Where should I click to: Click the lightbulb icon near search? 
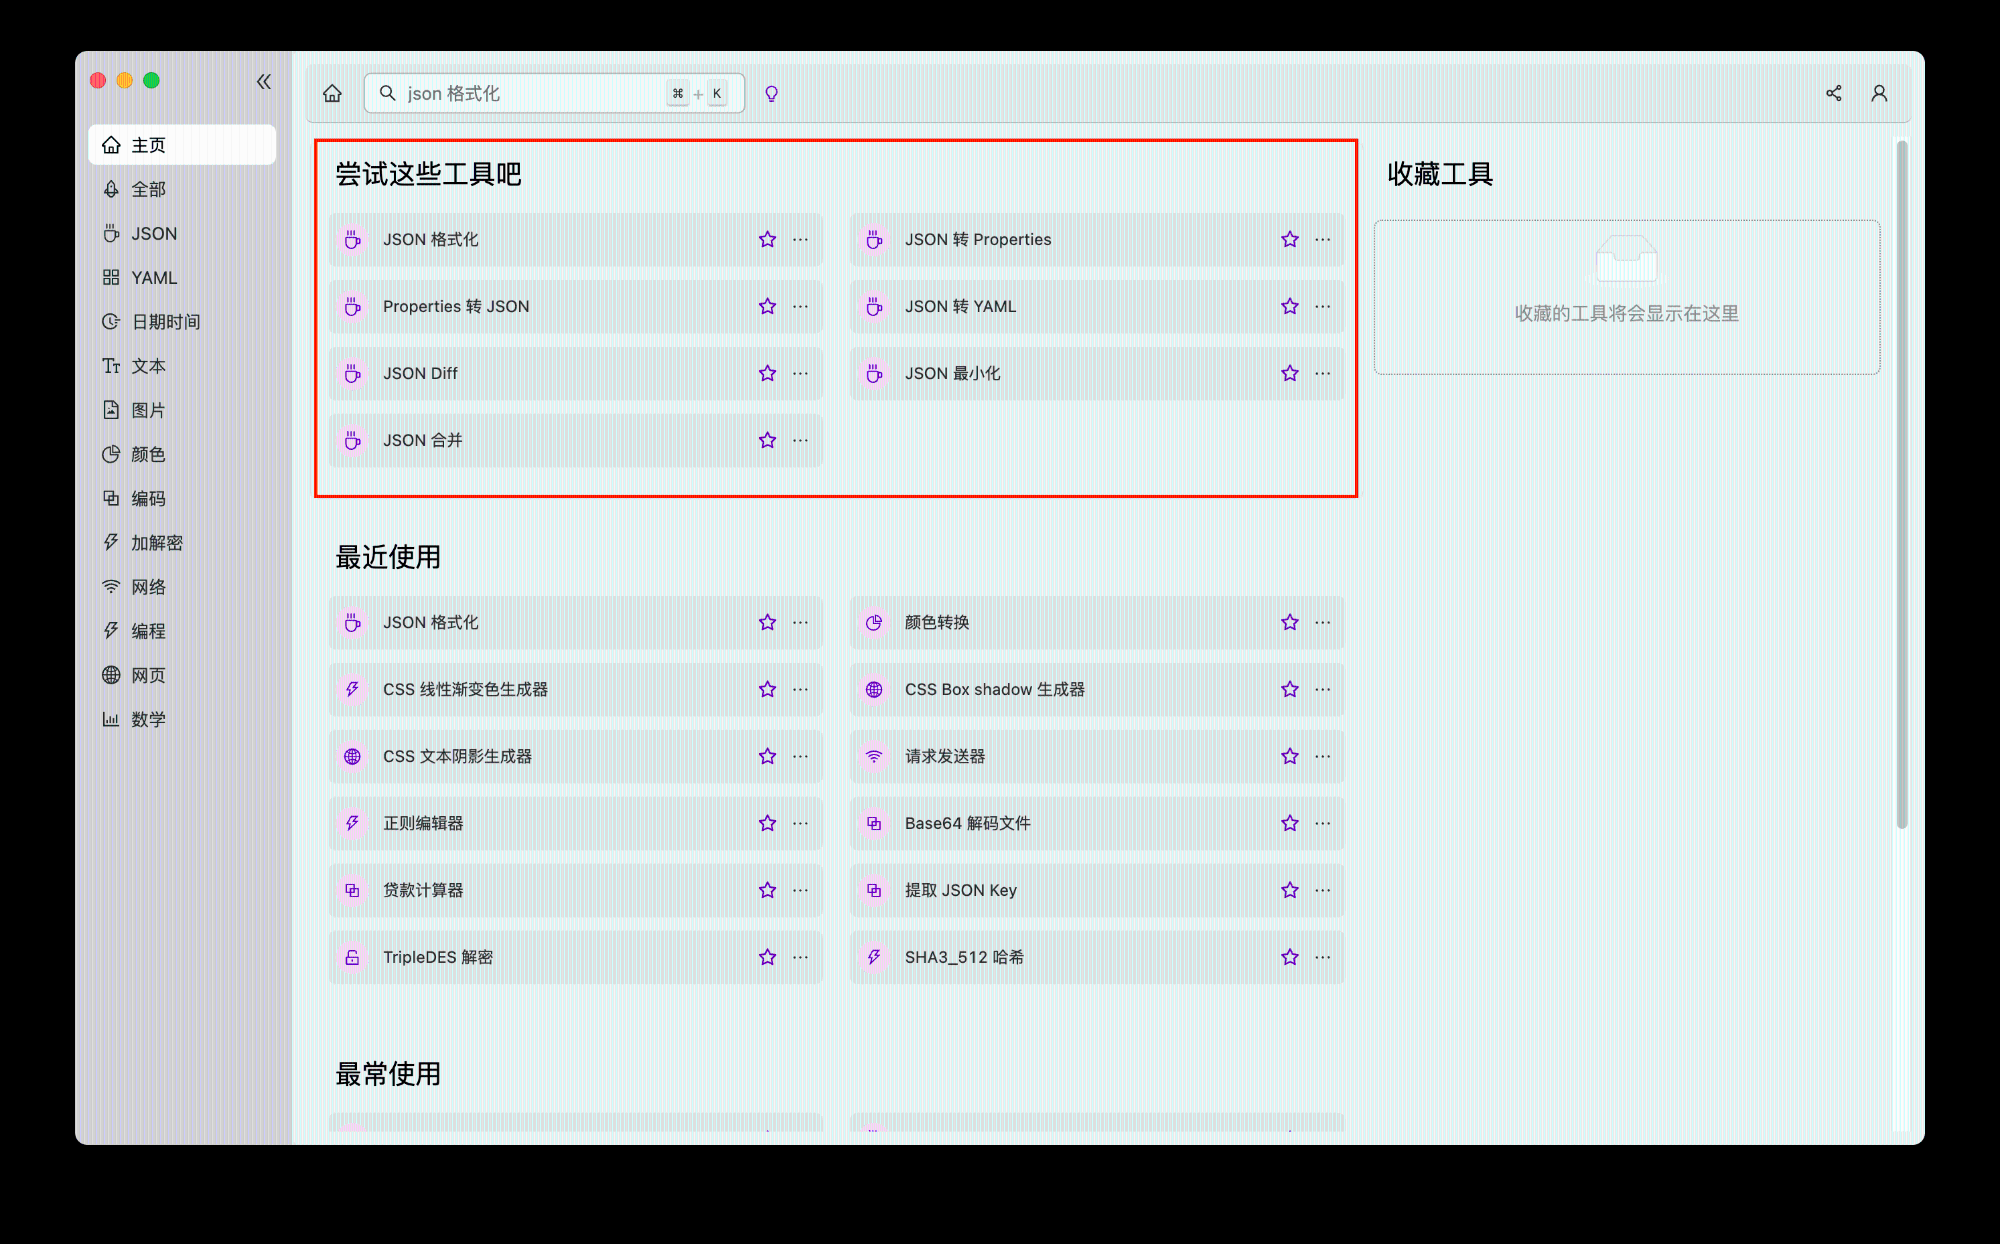[x=771, y=93]
